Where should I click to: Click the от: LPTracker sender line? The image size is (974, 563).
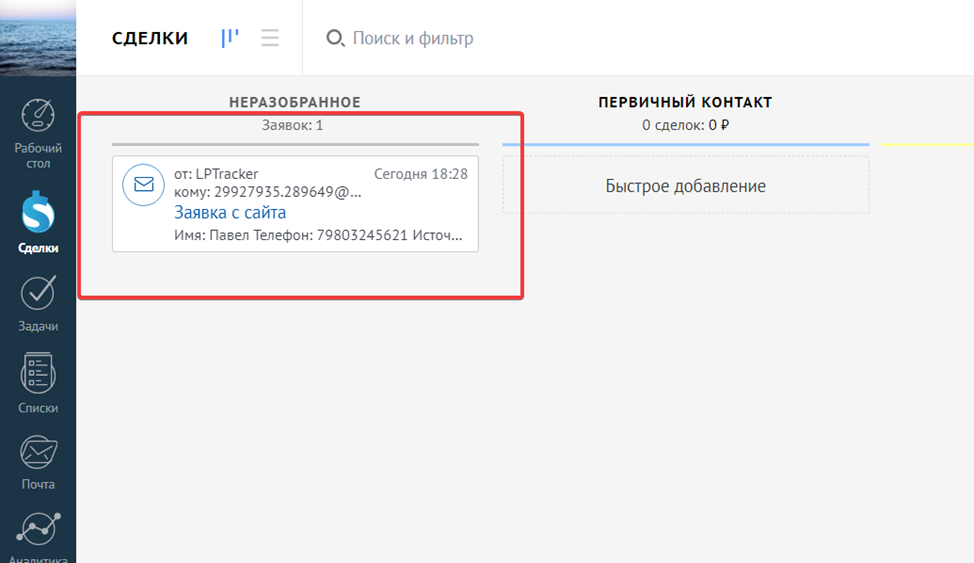216,174
